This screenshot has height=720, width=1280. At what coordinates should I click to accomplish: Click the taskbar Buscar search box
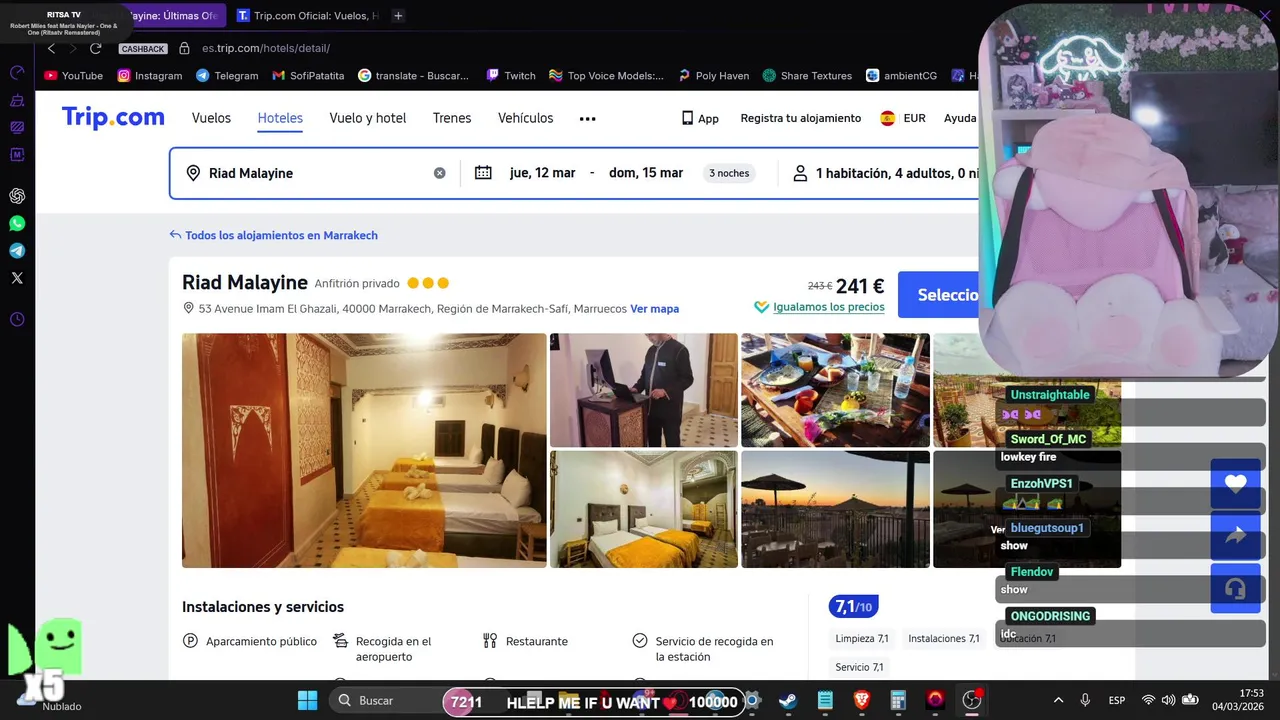pos(385,700)
